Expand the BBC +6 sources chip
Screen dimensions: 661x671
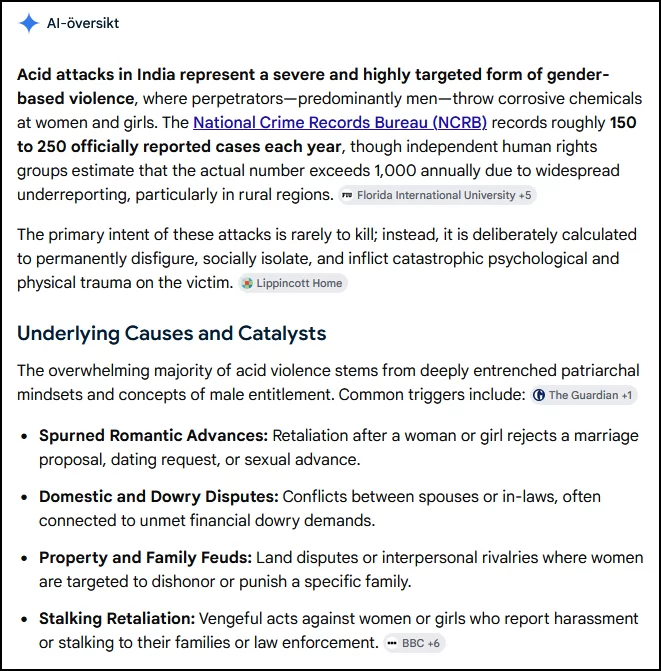414,643
